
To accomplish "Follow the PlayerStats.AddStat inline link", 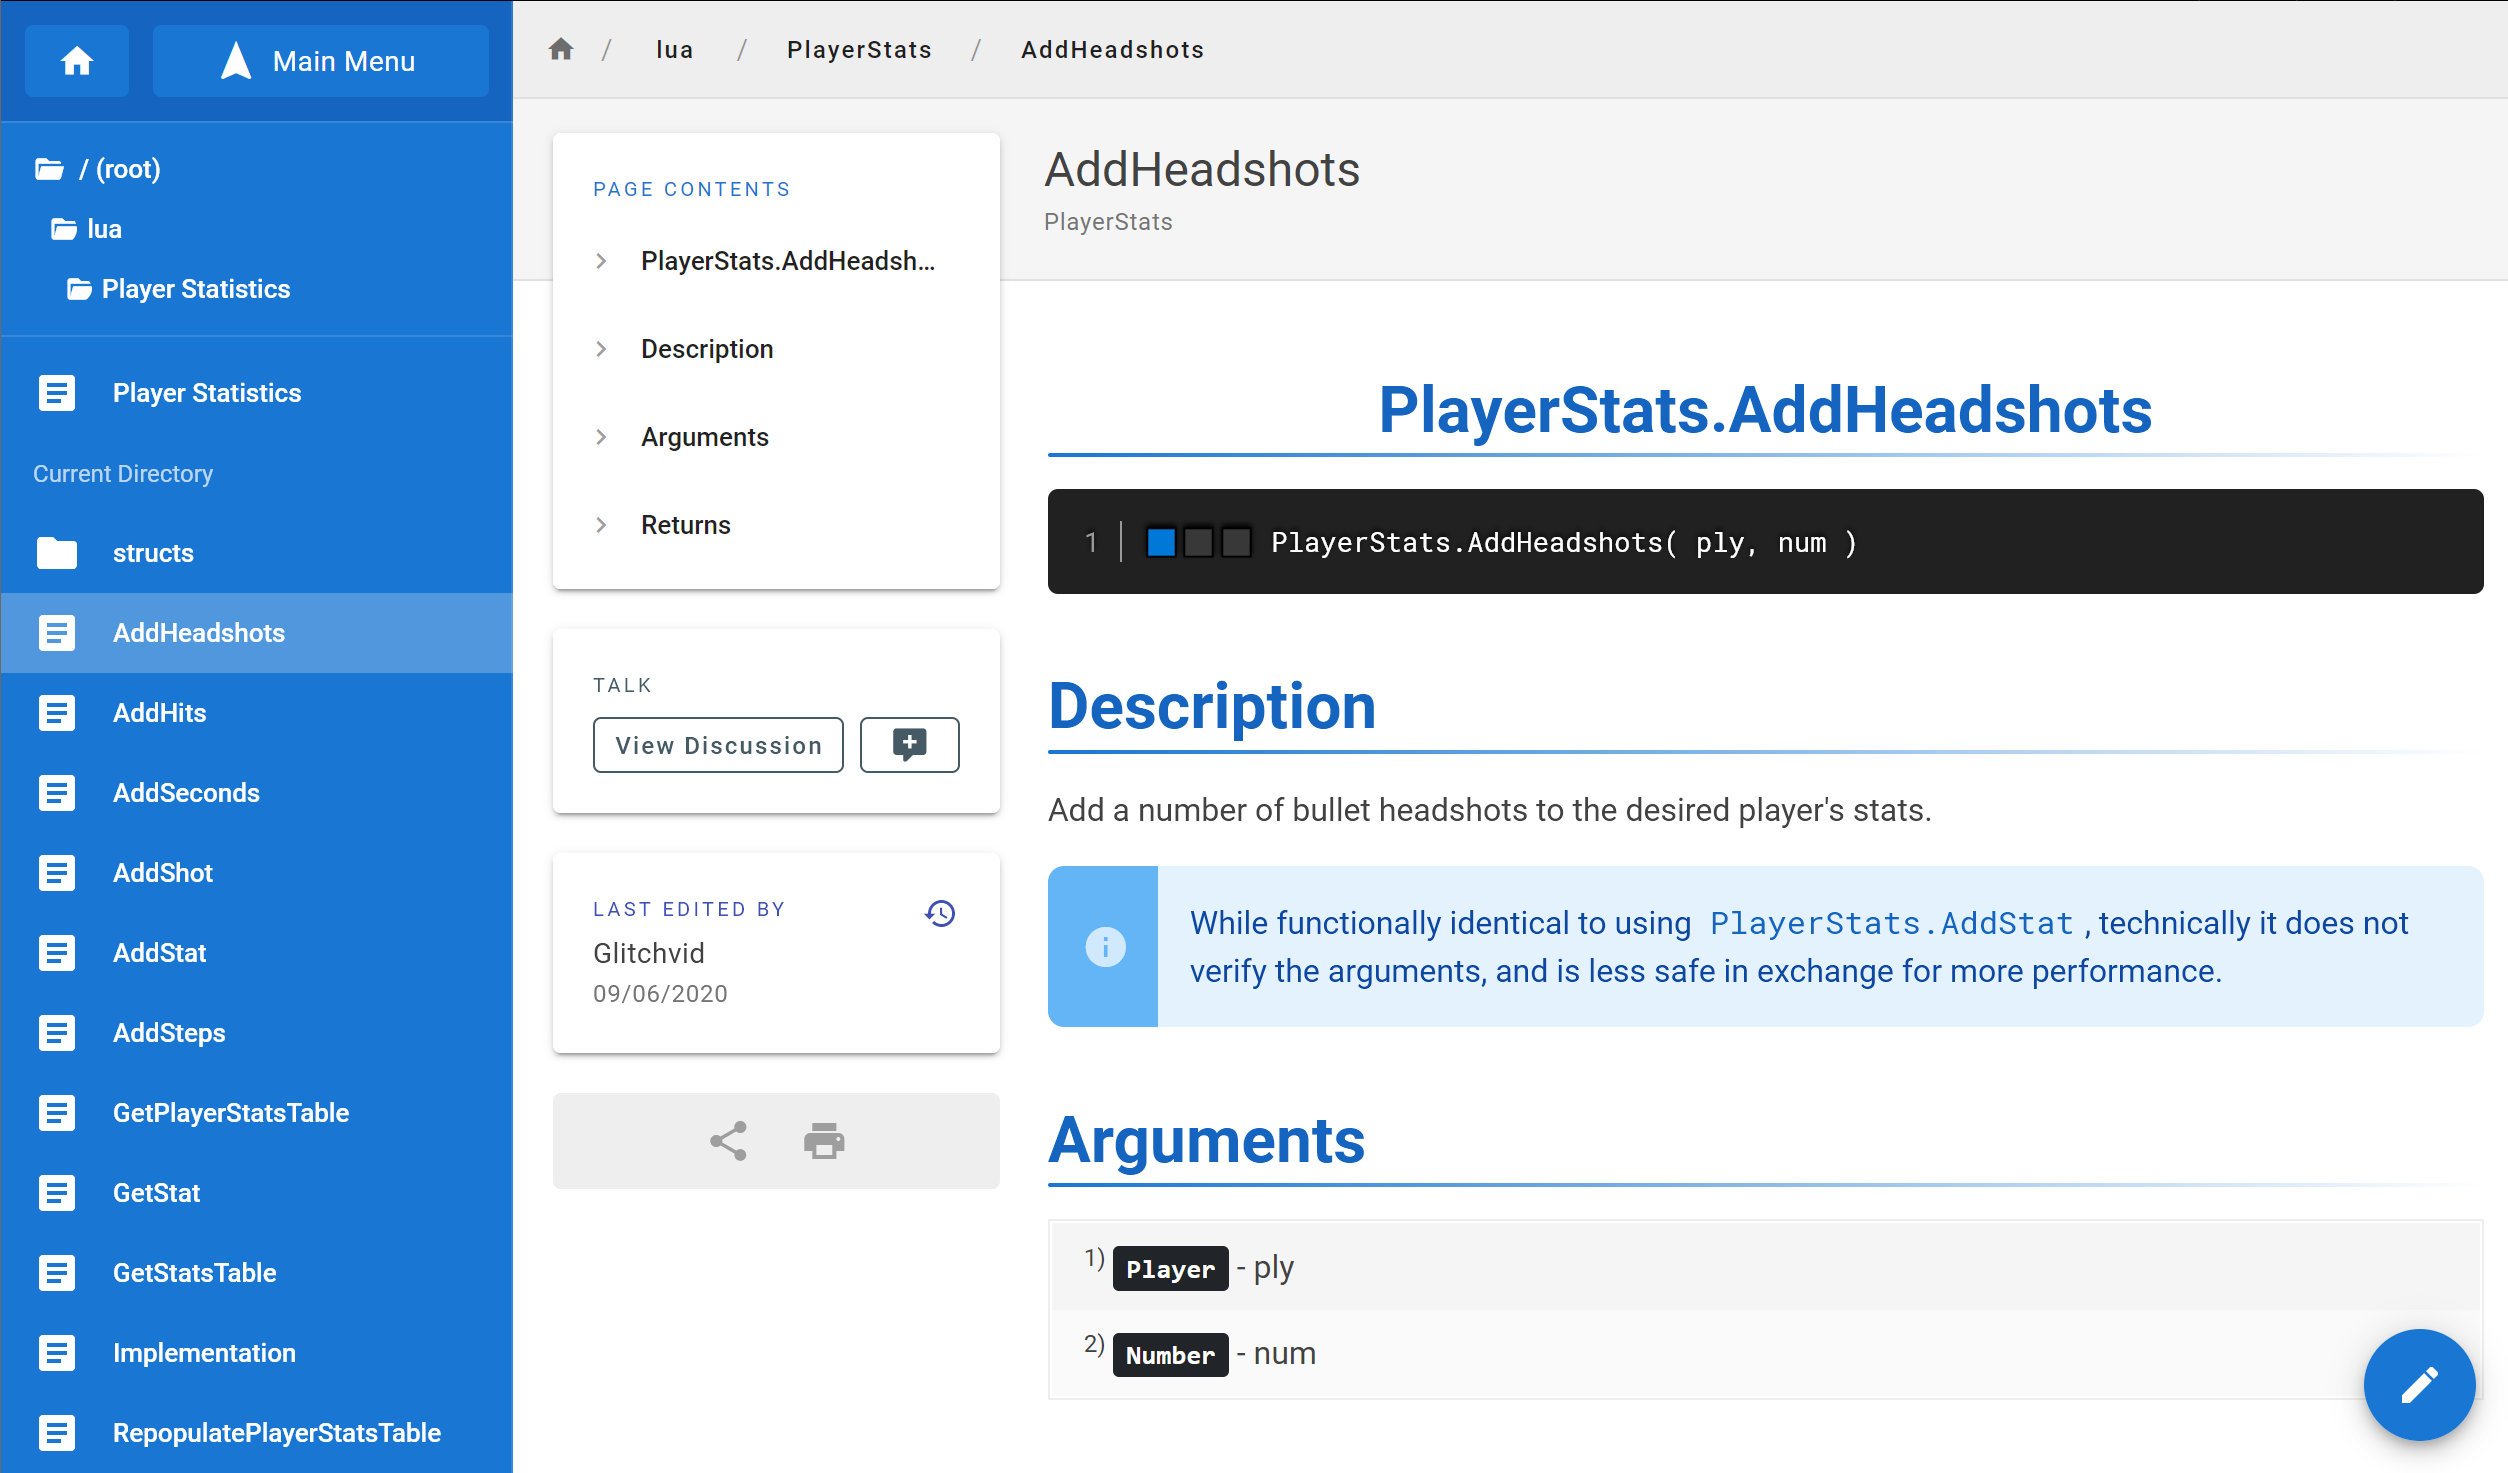I will click(1891, 923).
